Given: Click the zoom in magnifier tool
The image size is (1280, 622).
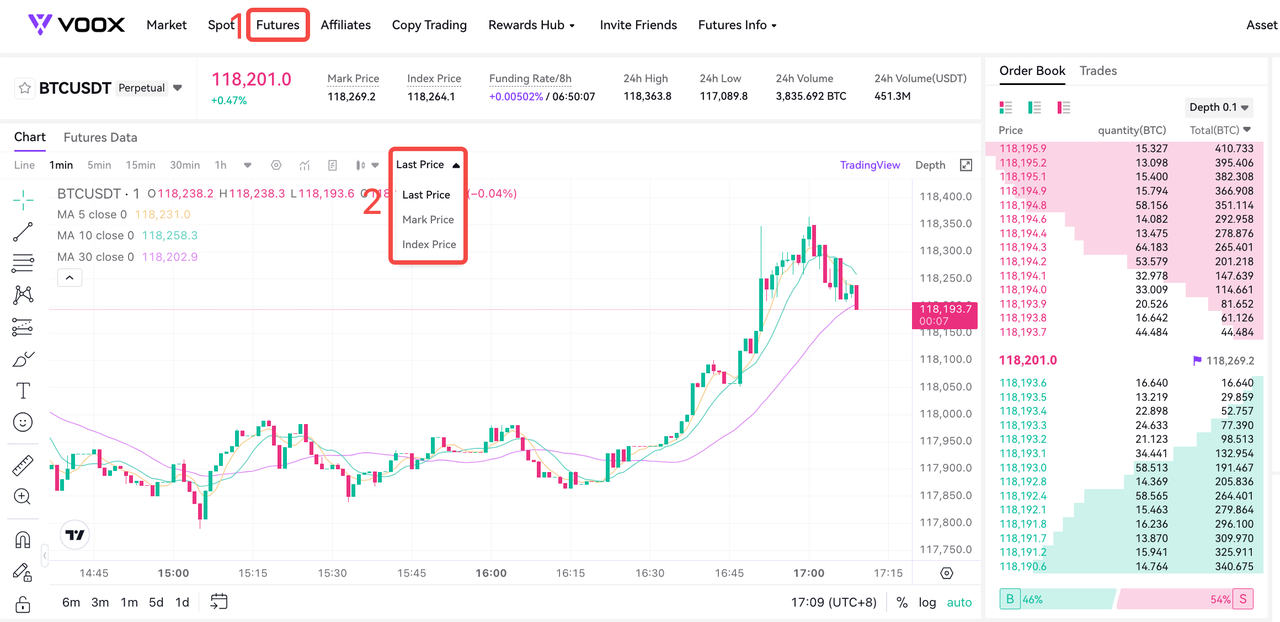Looking at the screenshot, I should coord(23,497).
